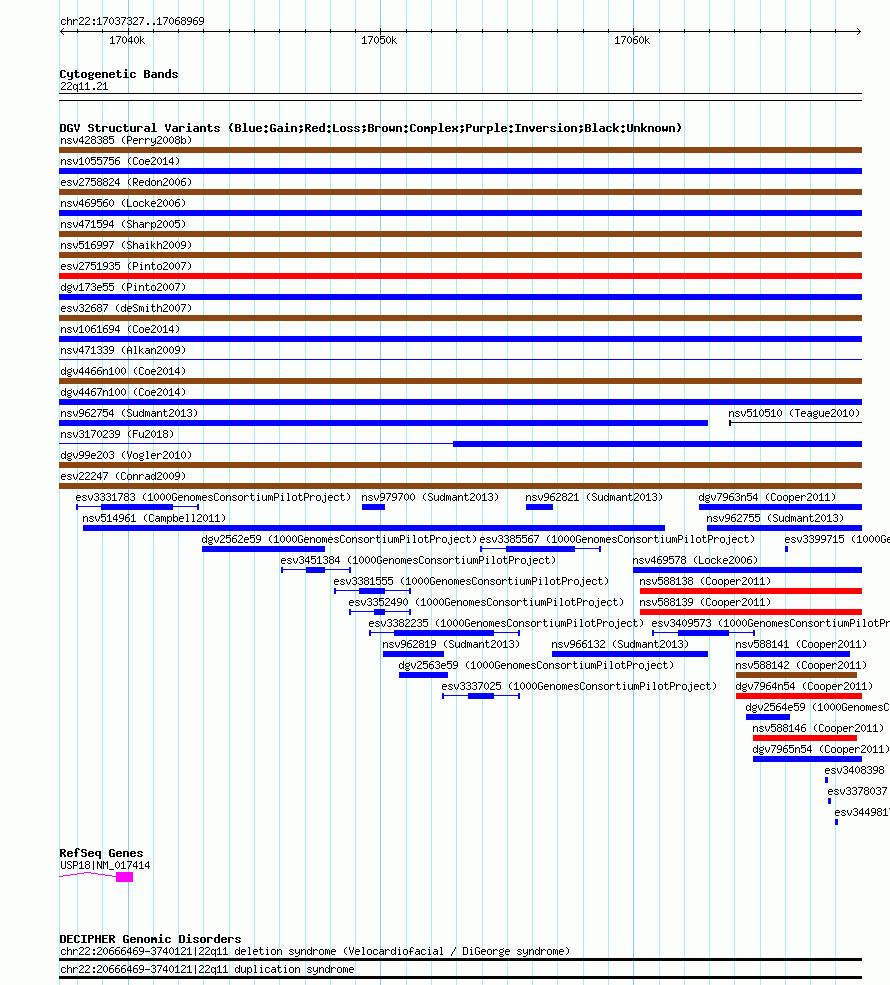Click variant label esv32687 (deSmith2007)
The width and height of the screenshot is (890, 985).
(126, 308)
